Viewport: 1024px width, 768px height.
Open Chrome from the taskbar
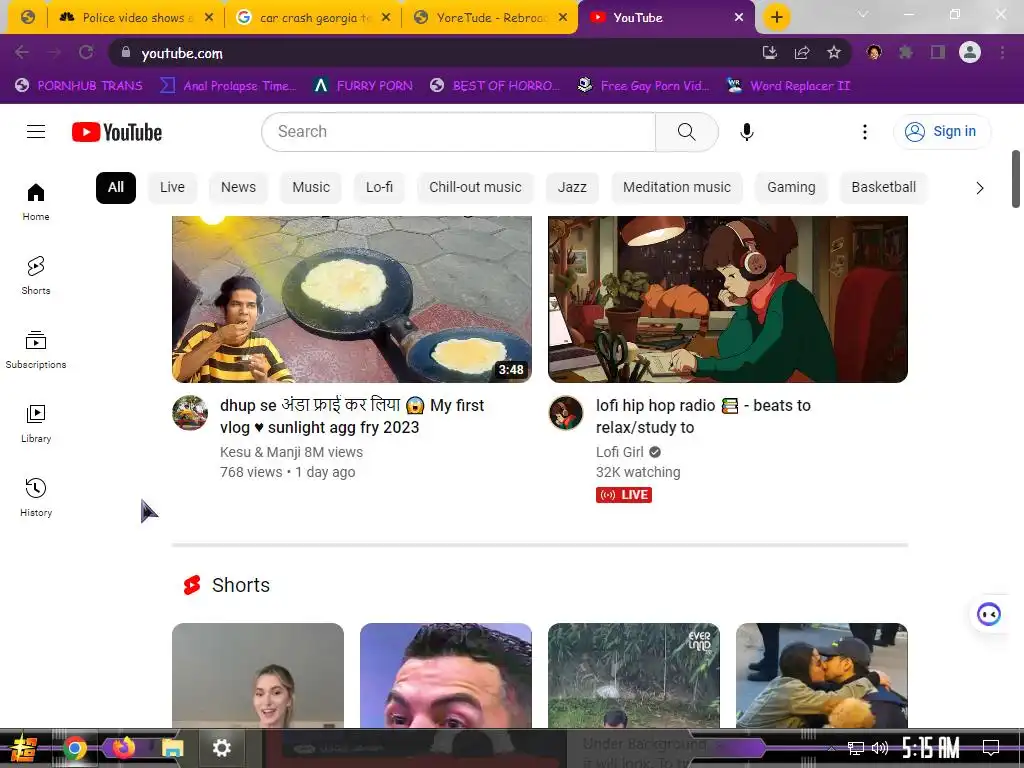[x=75, y=748]
